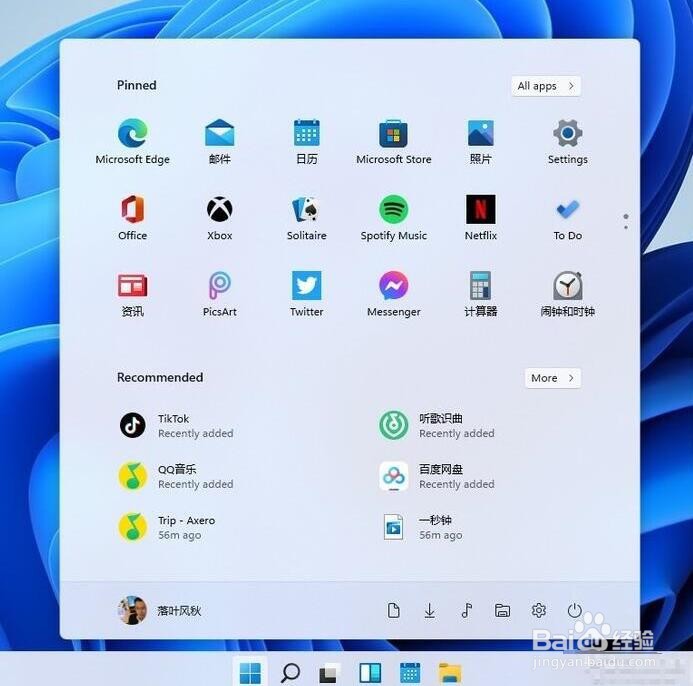Viewport: 693px width, 686px height.
Task: Open the 一秒钟 recent file
Action: point(422,527)
